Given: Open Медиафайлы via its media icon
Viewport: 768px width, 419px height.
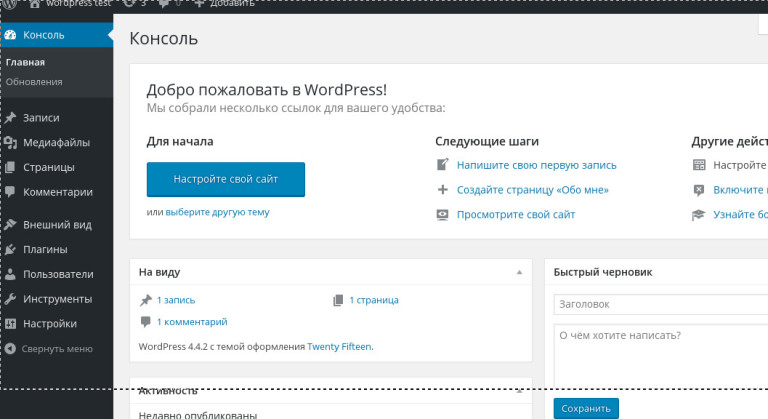Looking at the screenshot, I should (x=10, y=143).
